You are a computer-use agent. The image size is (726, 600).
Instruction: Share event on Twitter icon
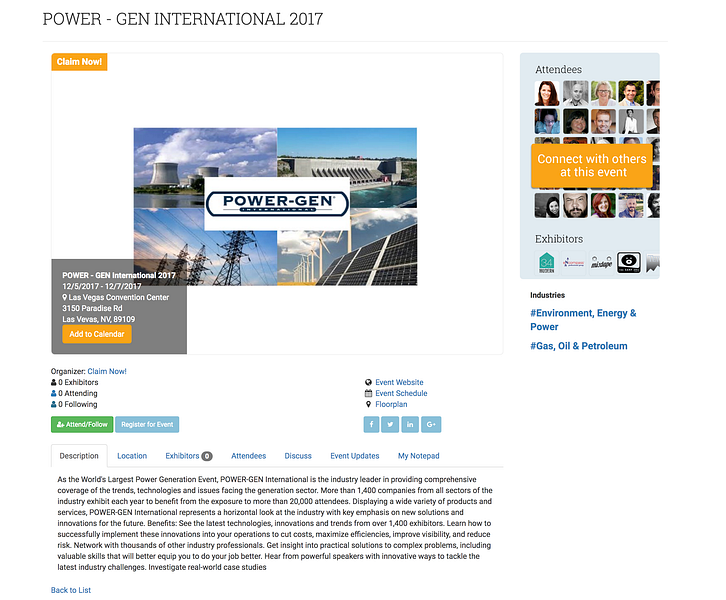pyautogui.click(x=390, y=424)
